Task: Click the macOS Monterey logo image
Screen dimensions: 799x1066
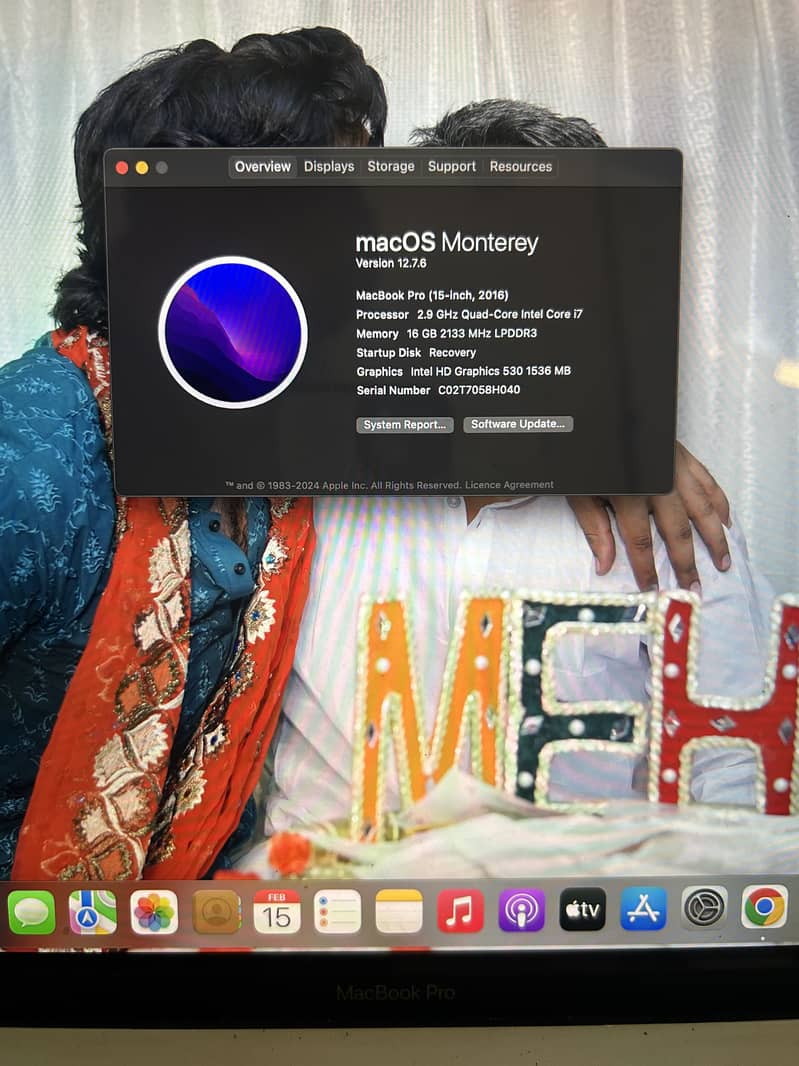Action: (233, 332)
